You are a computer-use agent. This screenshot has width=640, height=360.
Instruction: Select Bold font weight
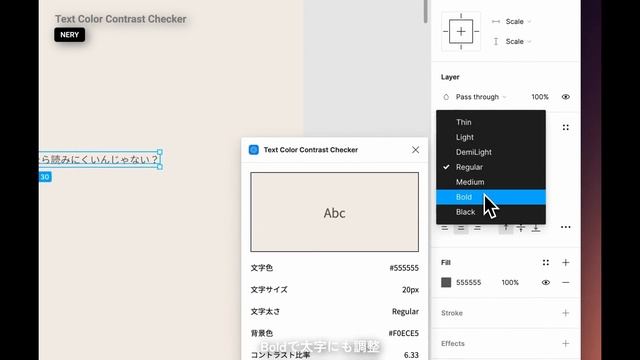(x=491, y=197)
